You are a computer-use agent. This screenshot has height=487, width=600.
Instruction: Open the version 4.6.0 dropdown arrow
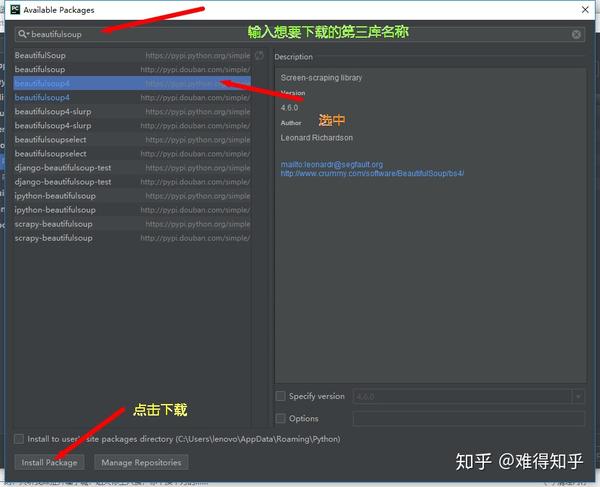coord(578,396)
